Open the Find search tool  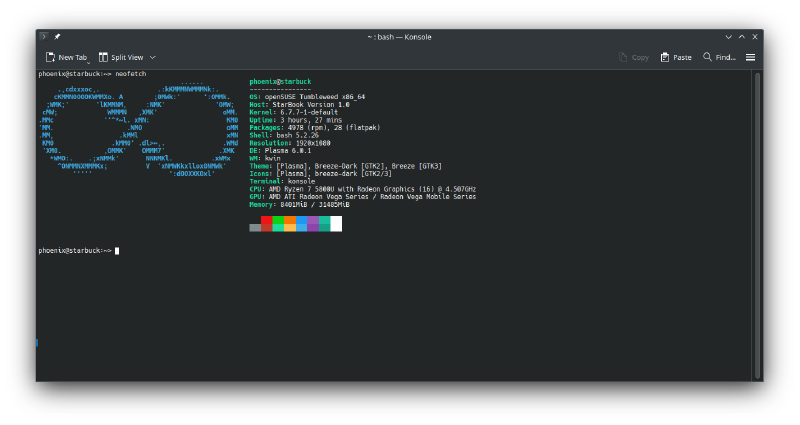click(x=719, y=57)
